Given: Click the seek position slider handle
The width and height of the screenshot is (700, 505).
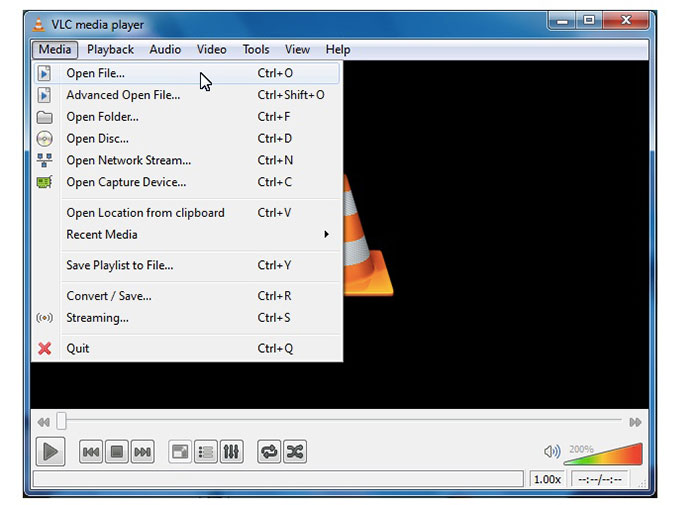Looking at the screenshot, I should pos(62,421).
